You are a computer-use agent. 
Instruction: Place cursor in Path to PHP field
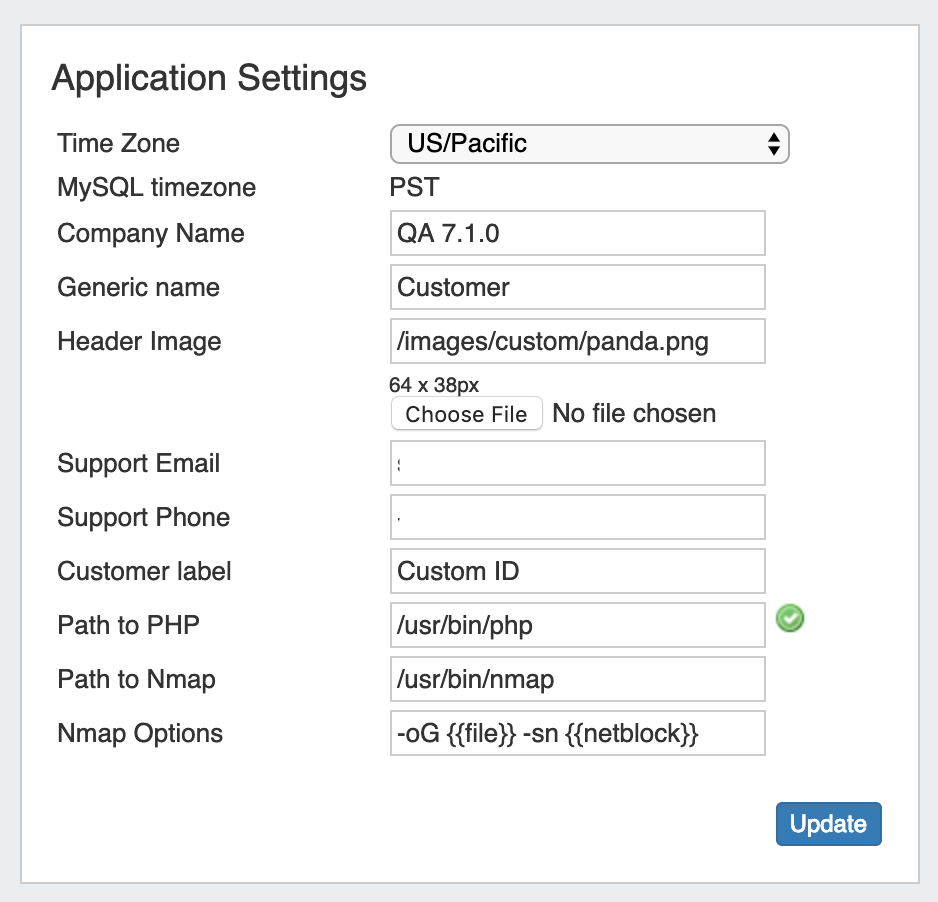pos(577,625)
